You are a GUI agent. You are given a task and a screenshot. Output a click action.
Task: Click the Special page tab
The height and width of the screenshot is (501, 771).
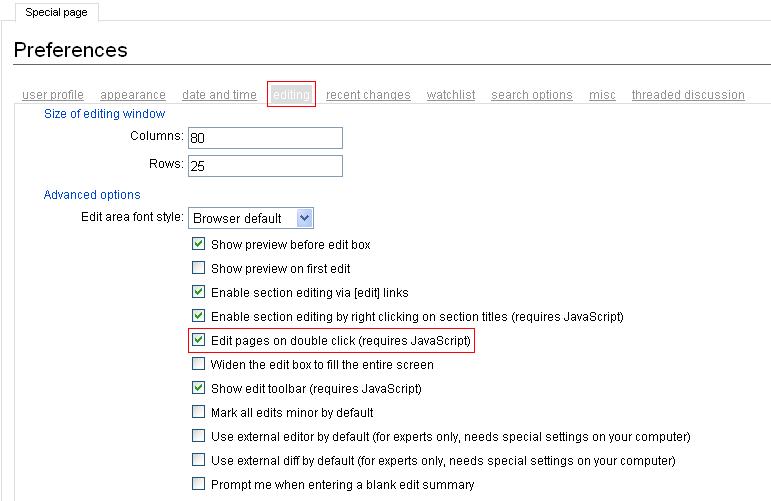point(56,11)
